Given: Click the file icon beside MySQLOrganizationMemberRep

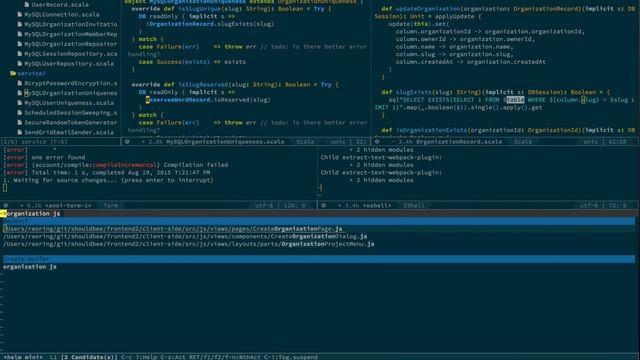Looking at the screenshot, I should pyautogui.click(x=19, y=34).
